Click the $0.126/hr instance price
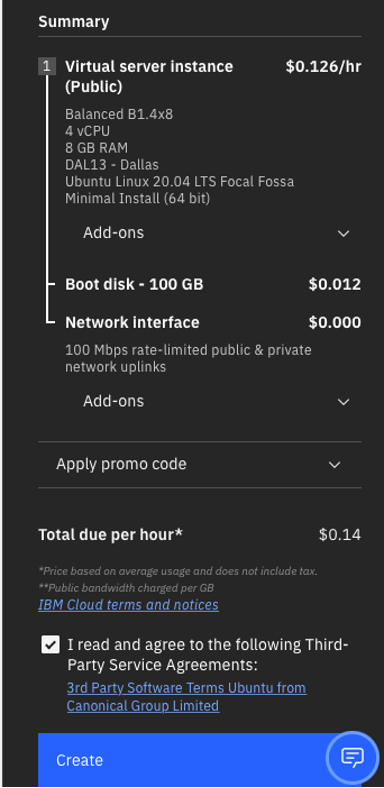This screenshot has width=384, height=788. [323, 66]
